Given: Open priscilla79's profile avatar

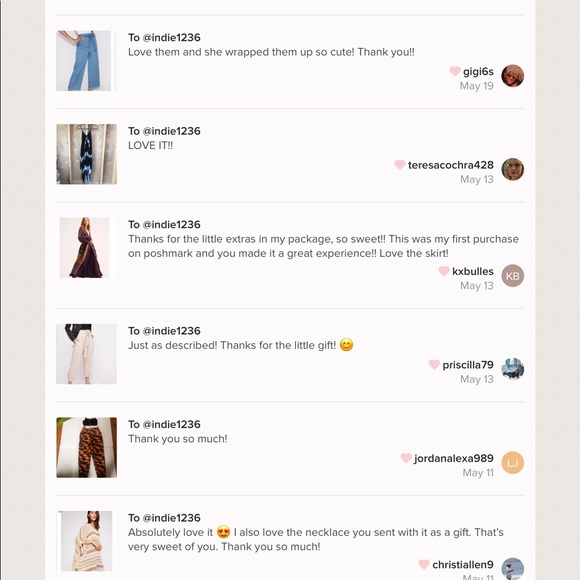Looking at the screenshot, I should pyautogui.click(x=512, y=369).
